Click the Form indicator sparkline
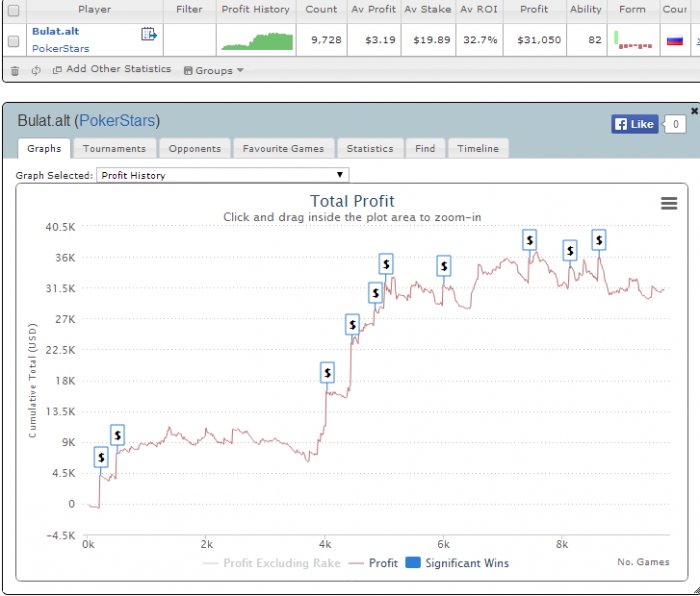 pyautogui.click(x=633, y=40)
